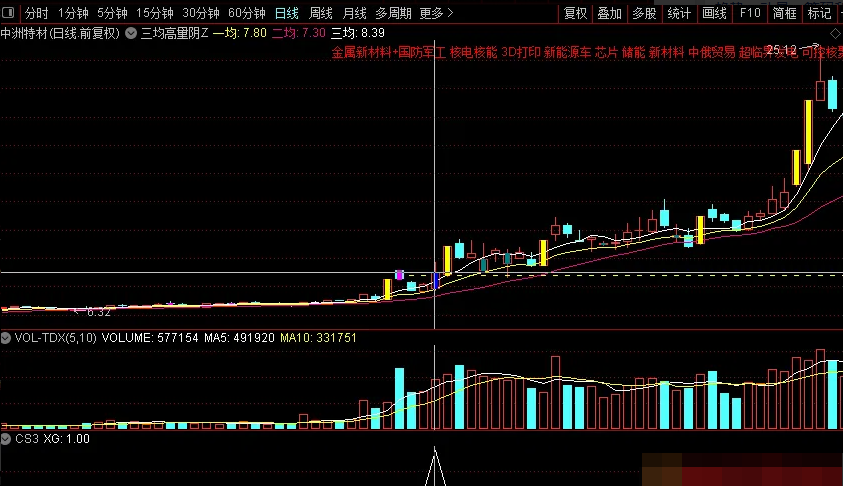The image size is (843, 486).
Task: Switch to 日线 daily chart
Action: pos(287,13)
